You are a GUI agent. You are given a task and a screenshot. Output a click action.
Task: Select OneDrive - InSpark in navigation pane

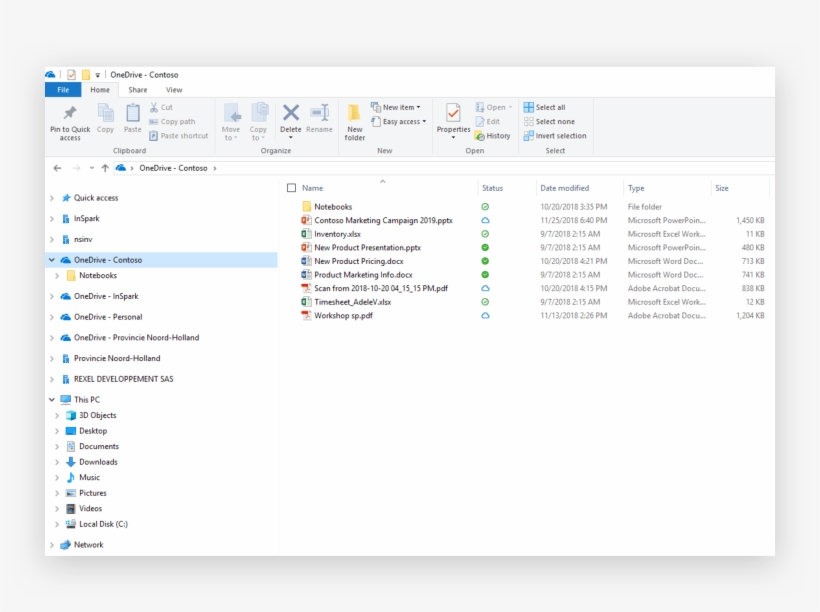point(106,296)
